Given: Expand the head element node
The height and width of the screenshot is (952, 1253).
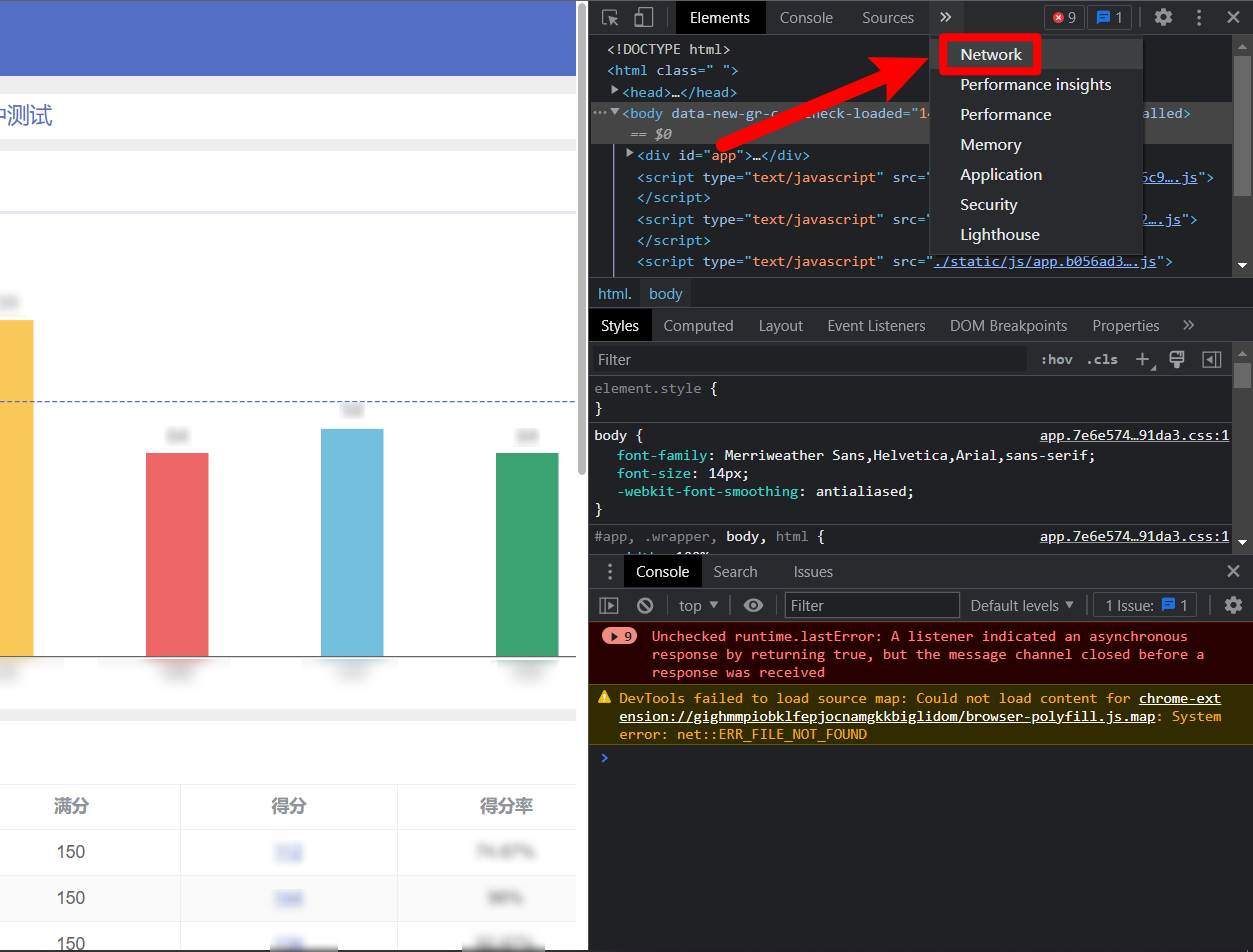Looking at the screenshot, I should (615, 92).
